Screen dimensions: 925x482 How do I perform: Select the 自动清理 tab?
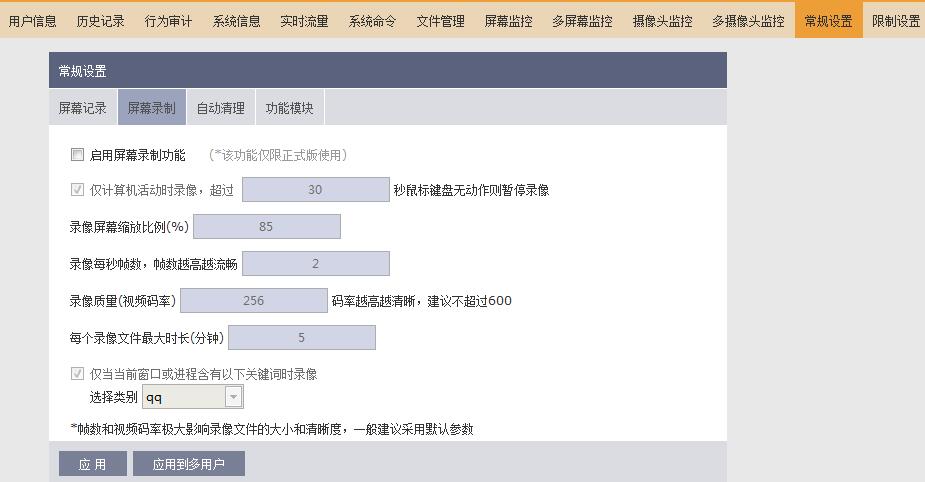point(220,108)
